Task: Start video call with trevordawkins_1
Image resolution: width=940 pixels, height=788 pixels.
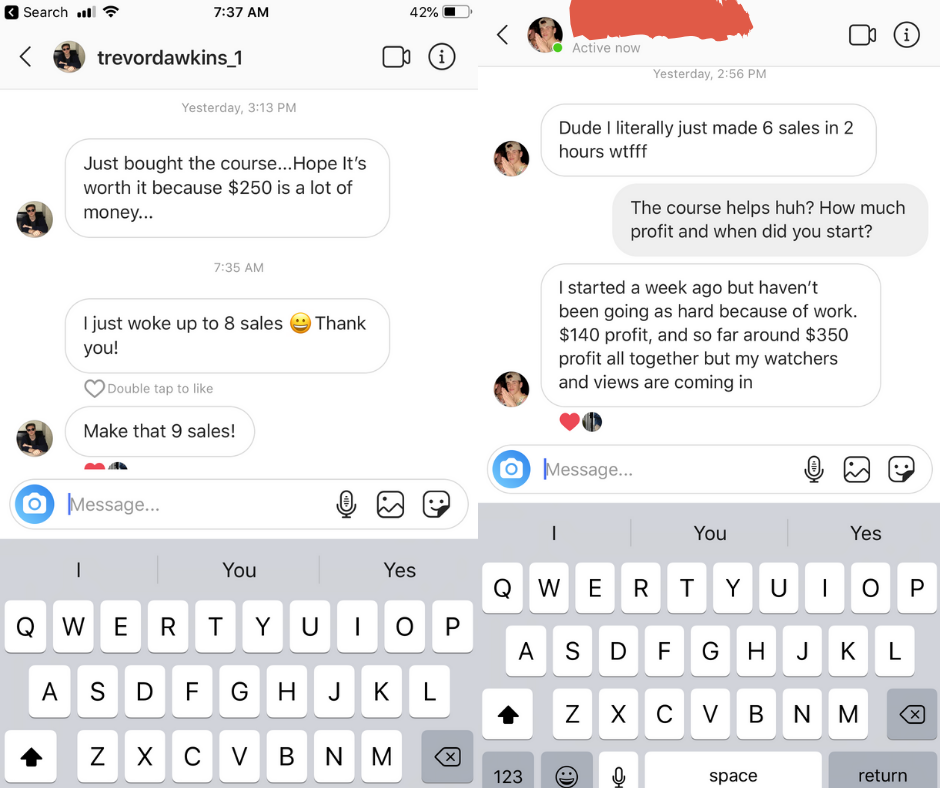Action: tap(396, 58)
